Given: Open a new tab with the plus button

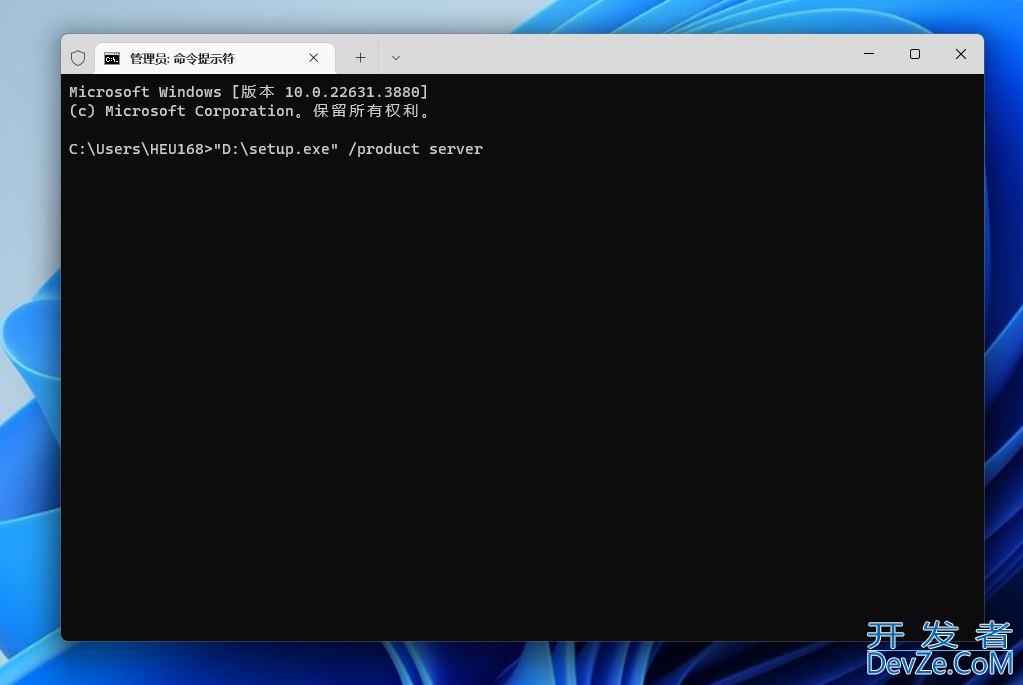Looking at the screenshot, I should point(360,58).
